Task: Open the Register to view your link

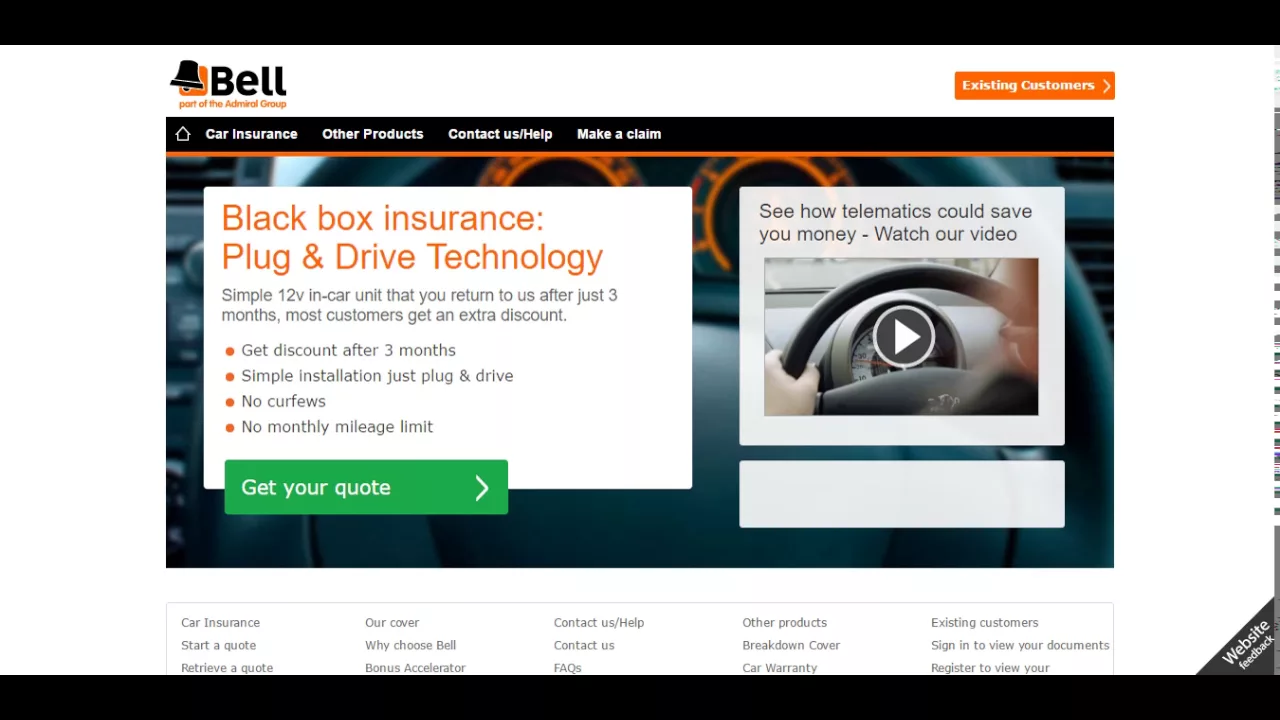Action: click(990, 668)
